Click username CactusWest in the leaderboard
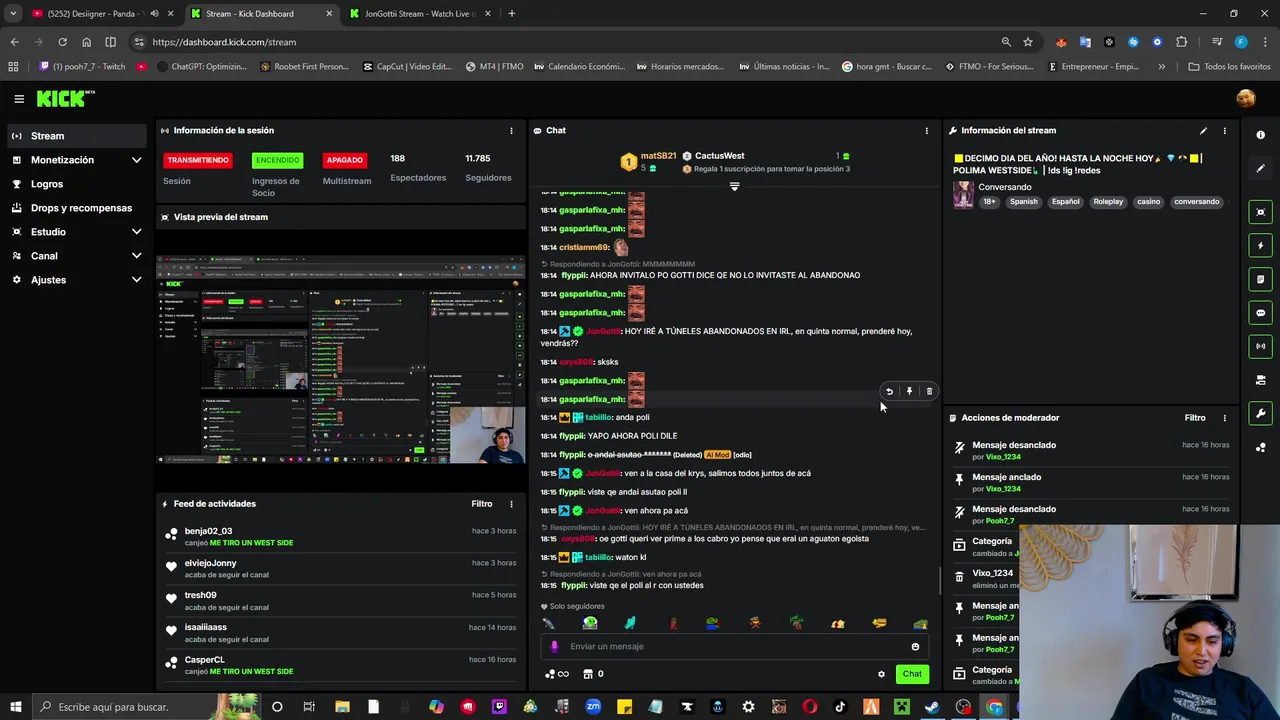1280x720 pixels. (719, 156)
